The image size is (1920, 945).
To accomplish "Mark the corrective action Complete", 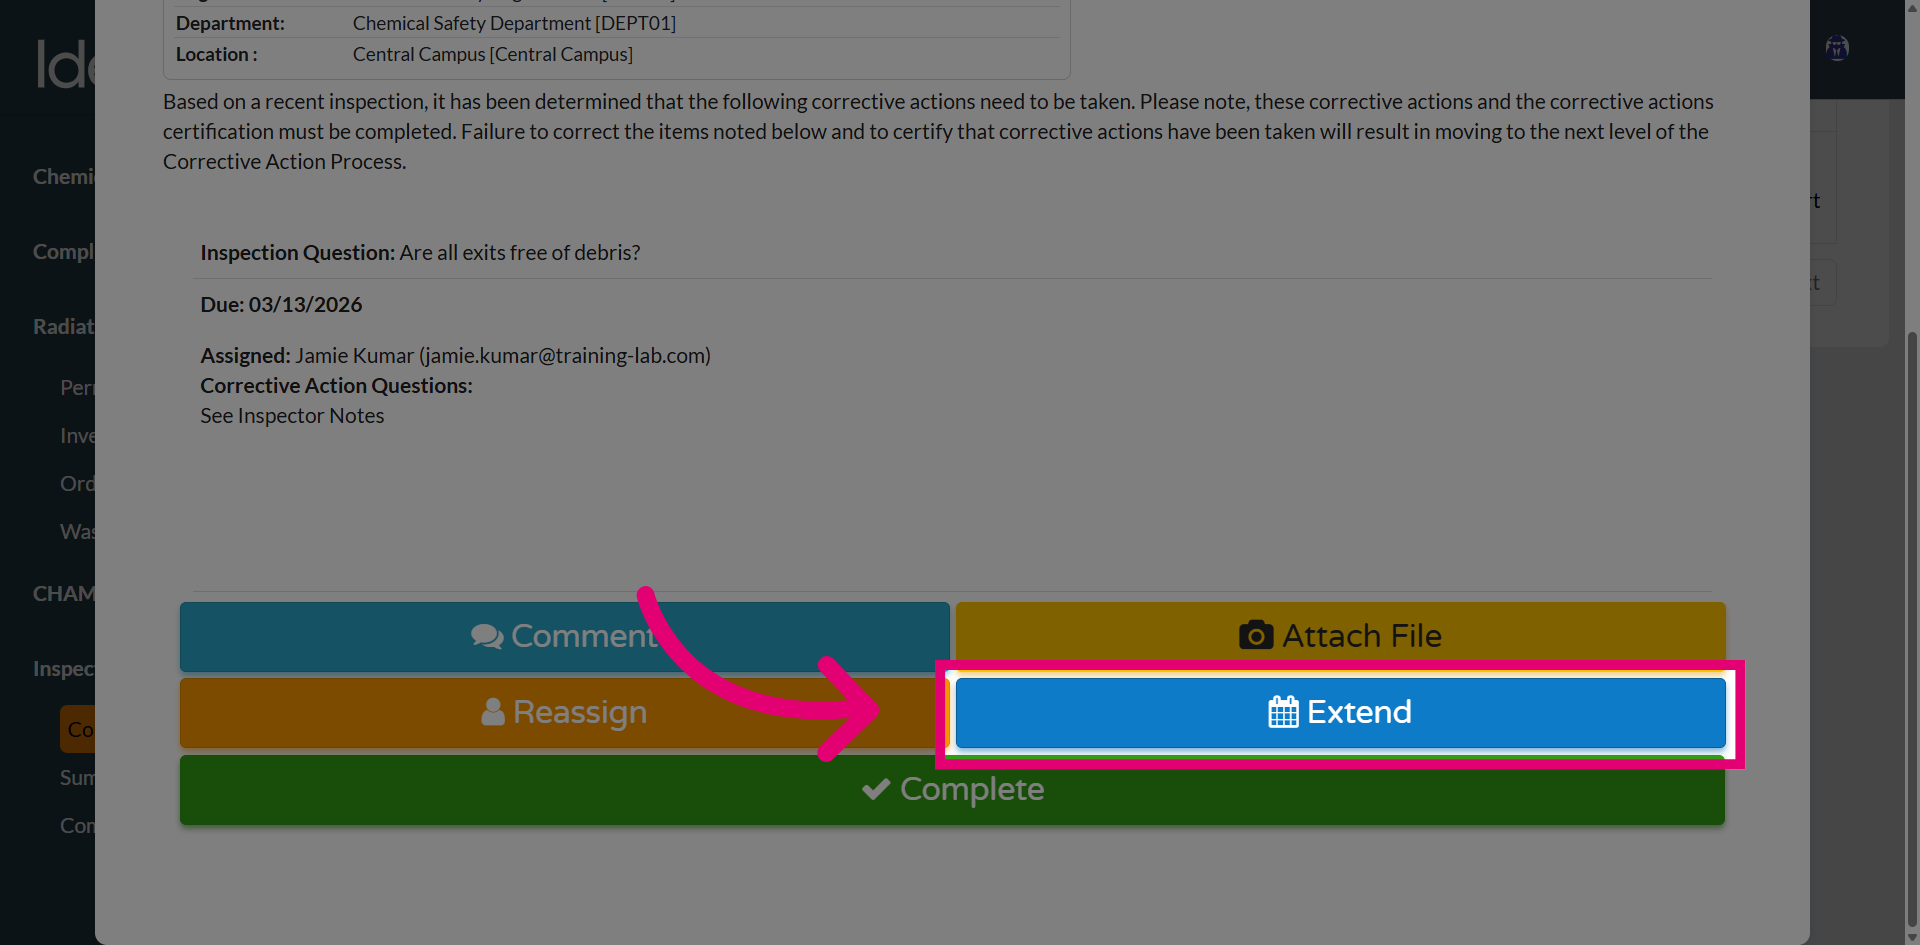I will [x=952, y=790].
